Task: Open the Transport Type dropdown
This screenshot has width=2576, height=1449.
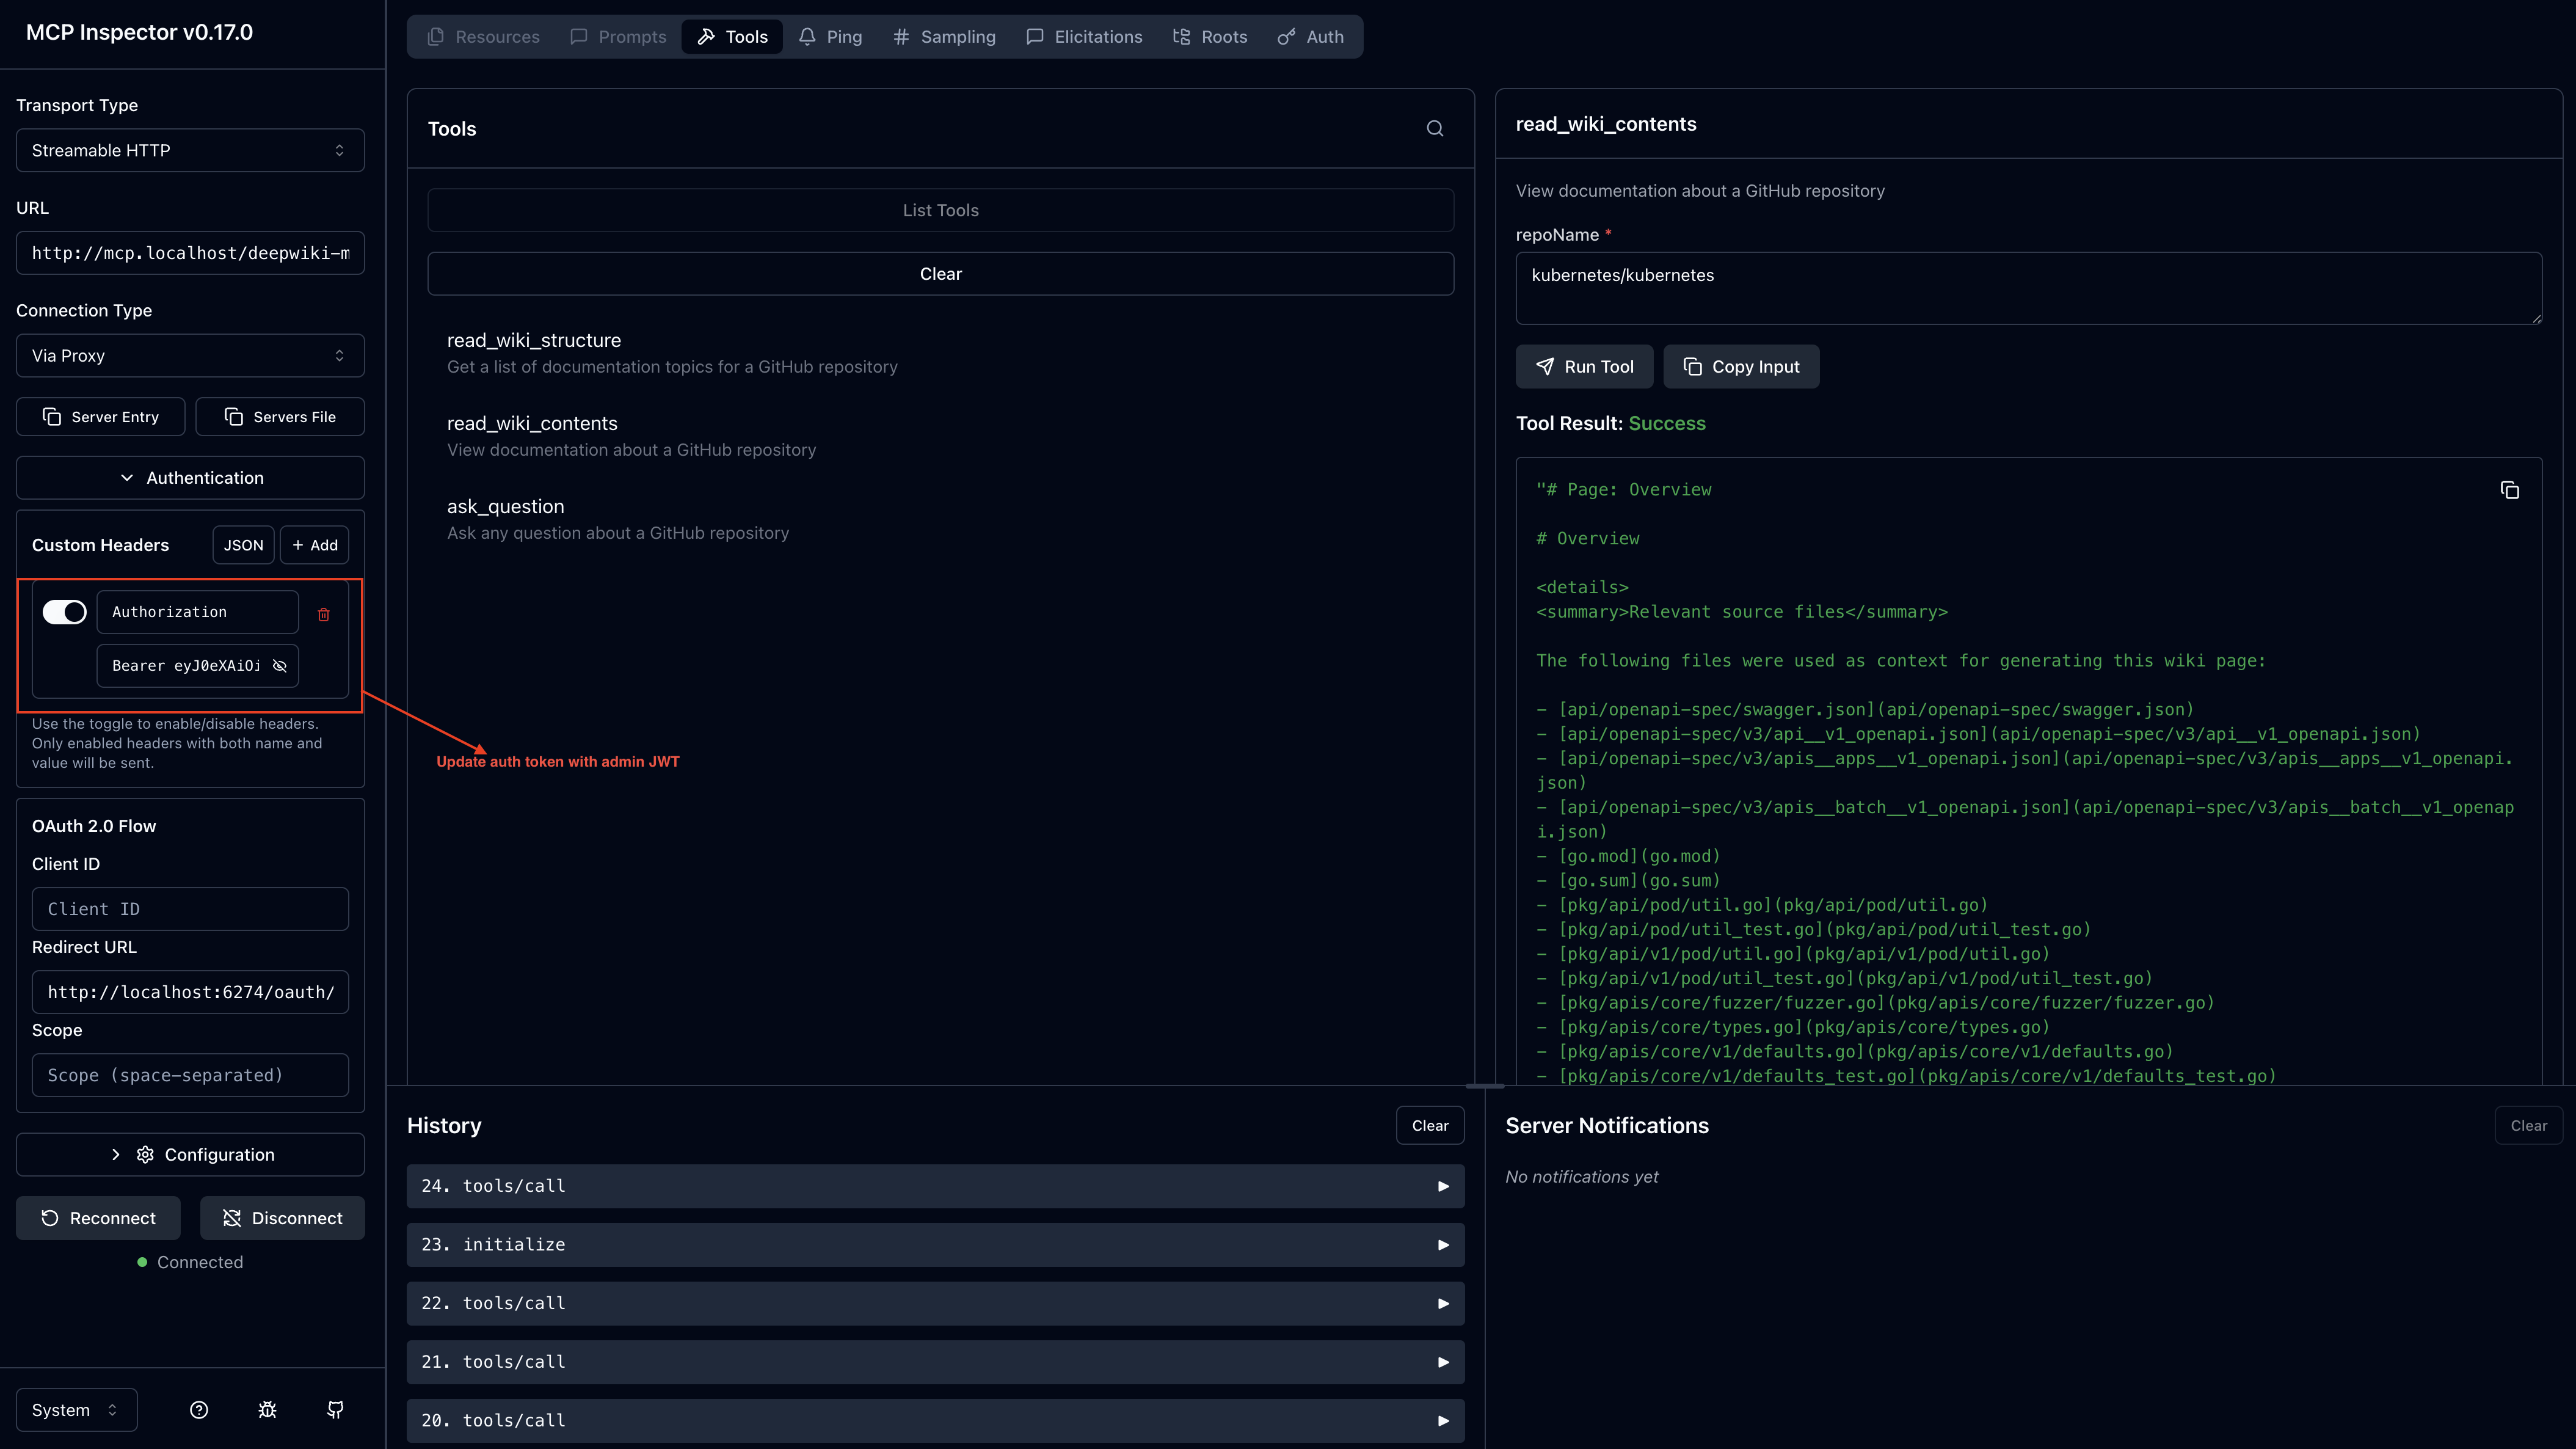Action: click(x=190, y=150)
